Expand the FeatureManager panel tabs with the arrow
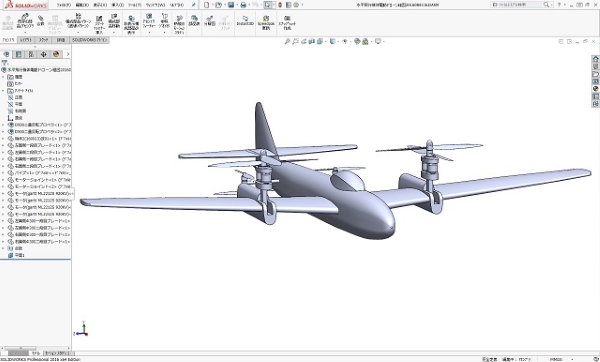The width and height of the screenshot is (600, 362). click(x=68, y=54)
